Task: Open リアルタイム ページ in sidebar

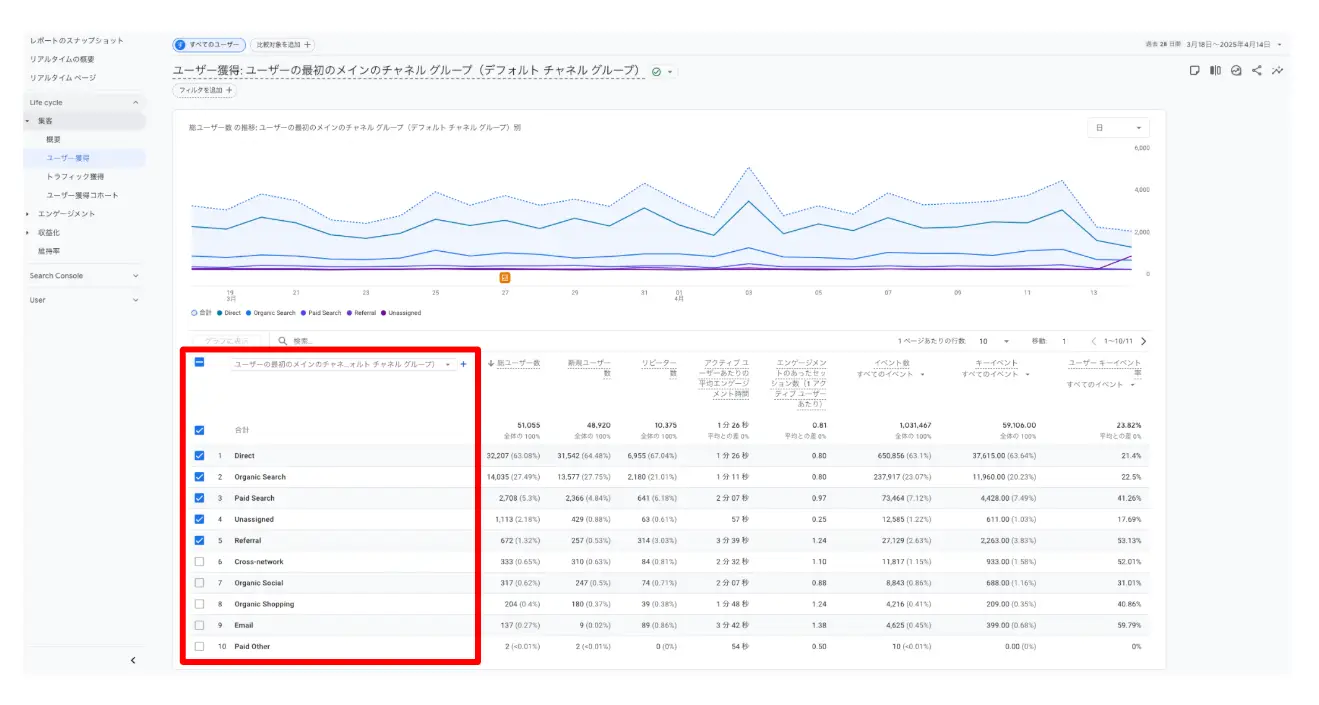Action: coord(63,77)
